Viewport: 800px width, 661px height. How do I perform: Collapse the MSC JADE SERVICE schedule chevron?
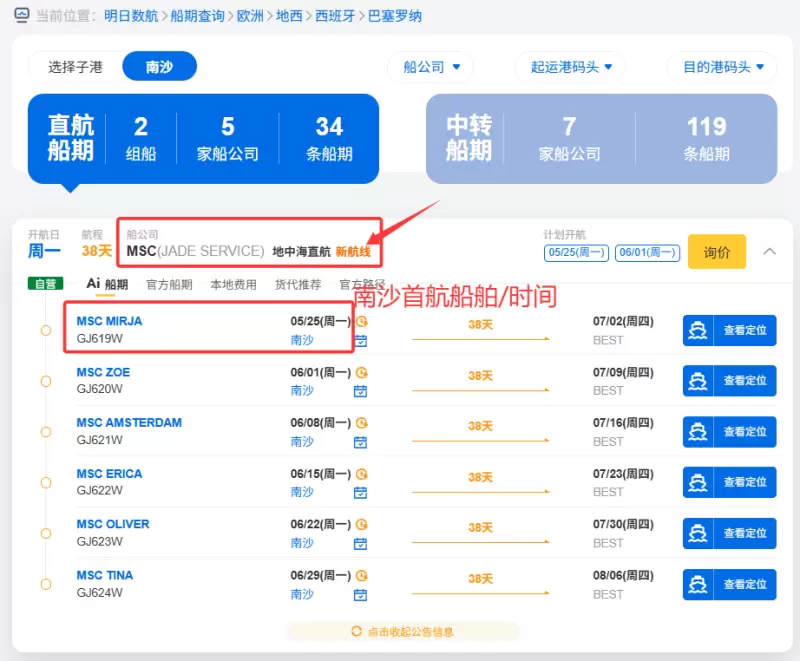pyautogui.click(x=769, y=251)
